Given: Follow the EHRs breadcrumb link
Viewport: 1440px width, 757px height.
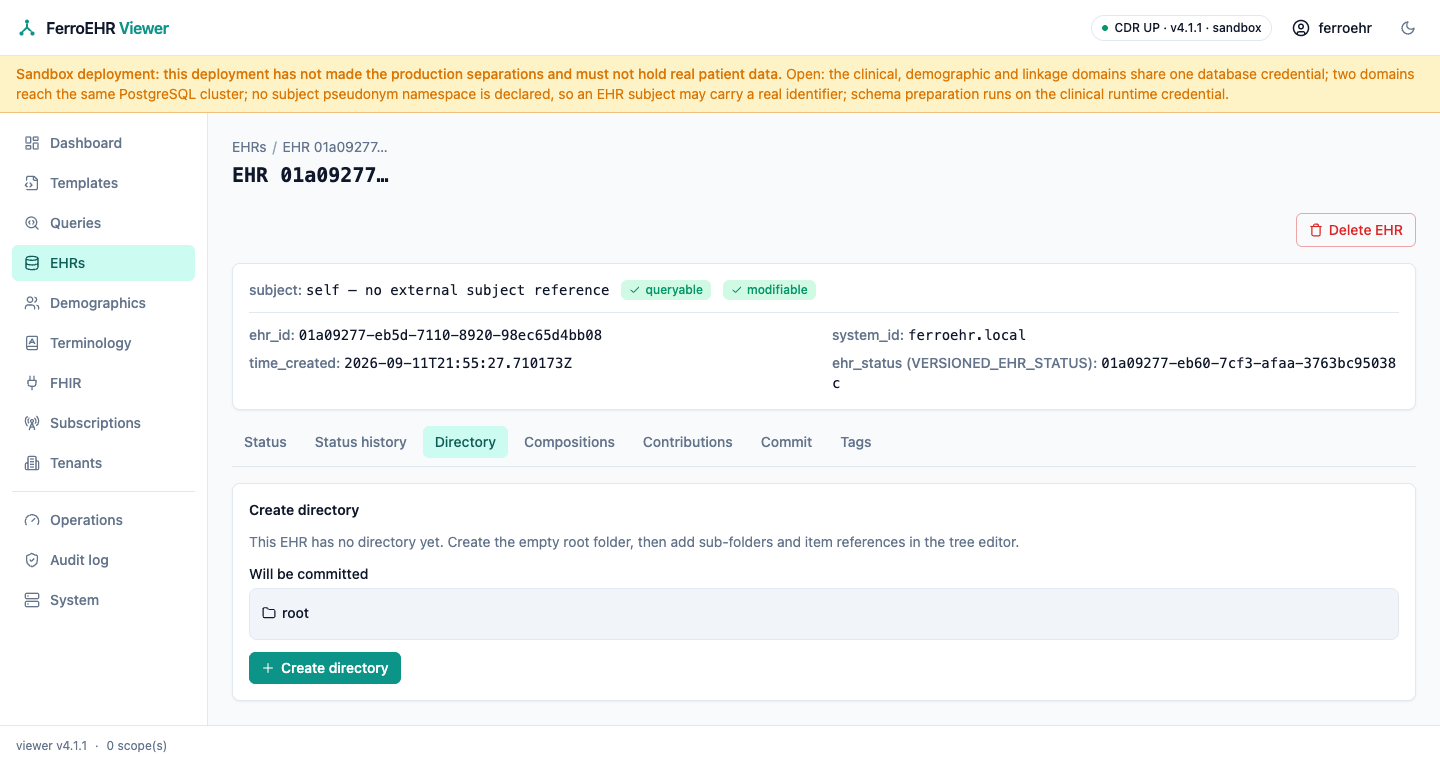Looking at the screenshot, I should click(249, 147).
